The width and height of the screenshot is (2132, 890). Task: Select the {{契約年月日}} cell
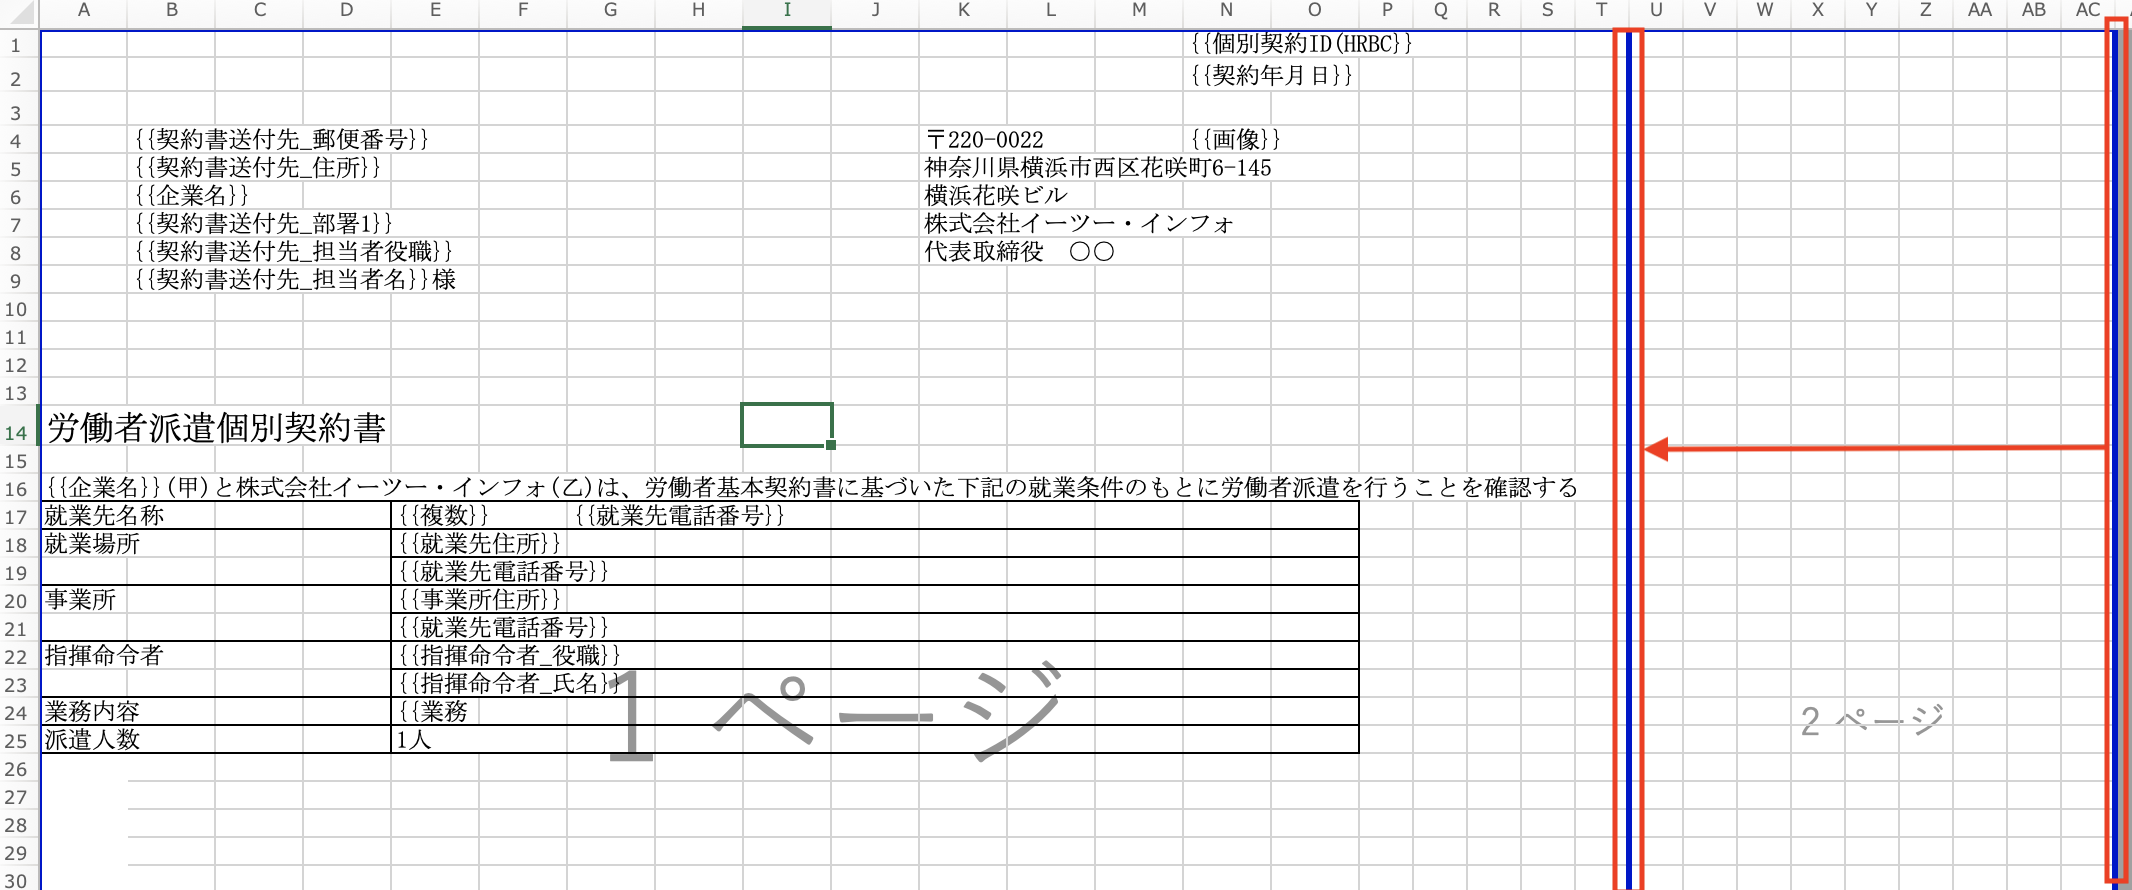pyautogui.click(x=1271, y=76)
